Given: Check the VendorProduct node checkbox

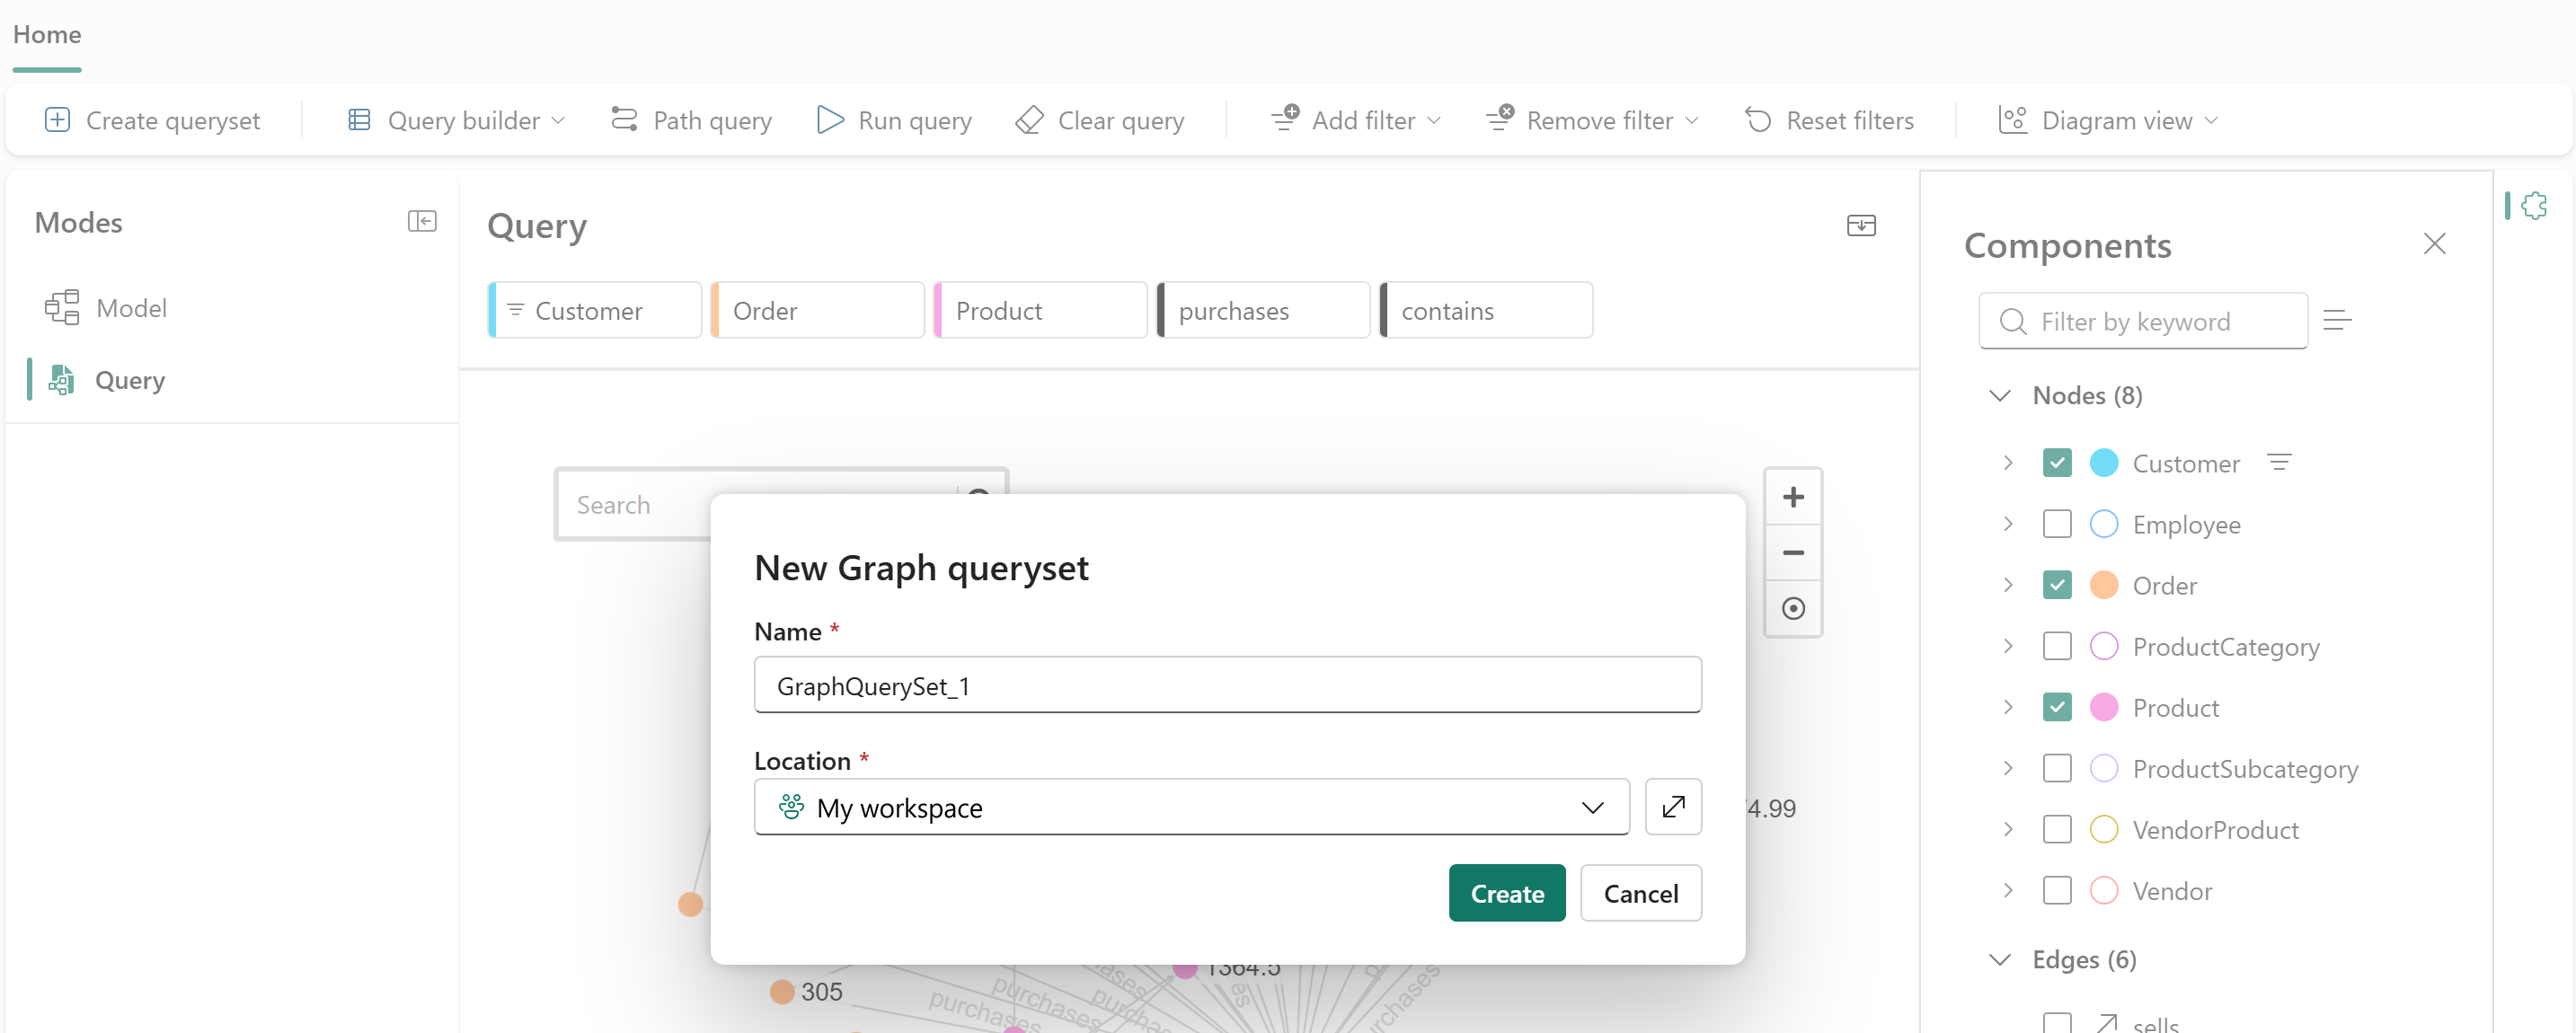Looking at the screenshot, I should (x=2056, y=829).
